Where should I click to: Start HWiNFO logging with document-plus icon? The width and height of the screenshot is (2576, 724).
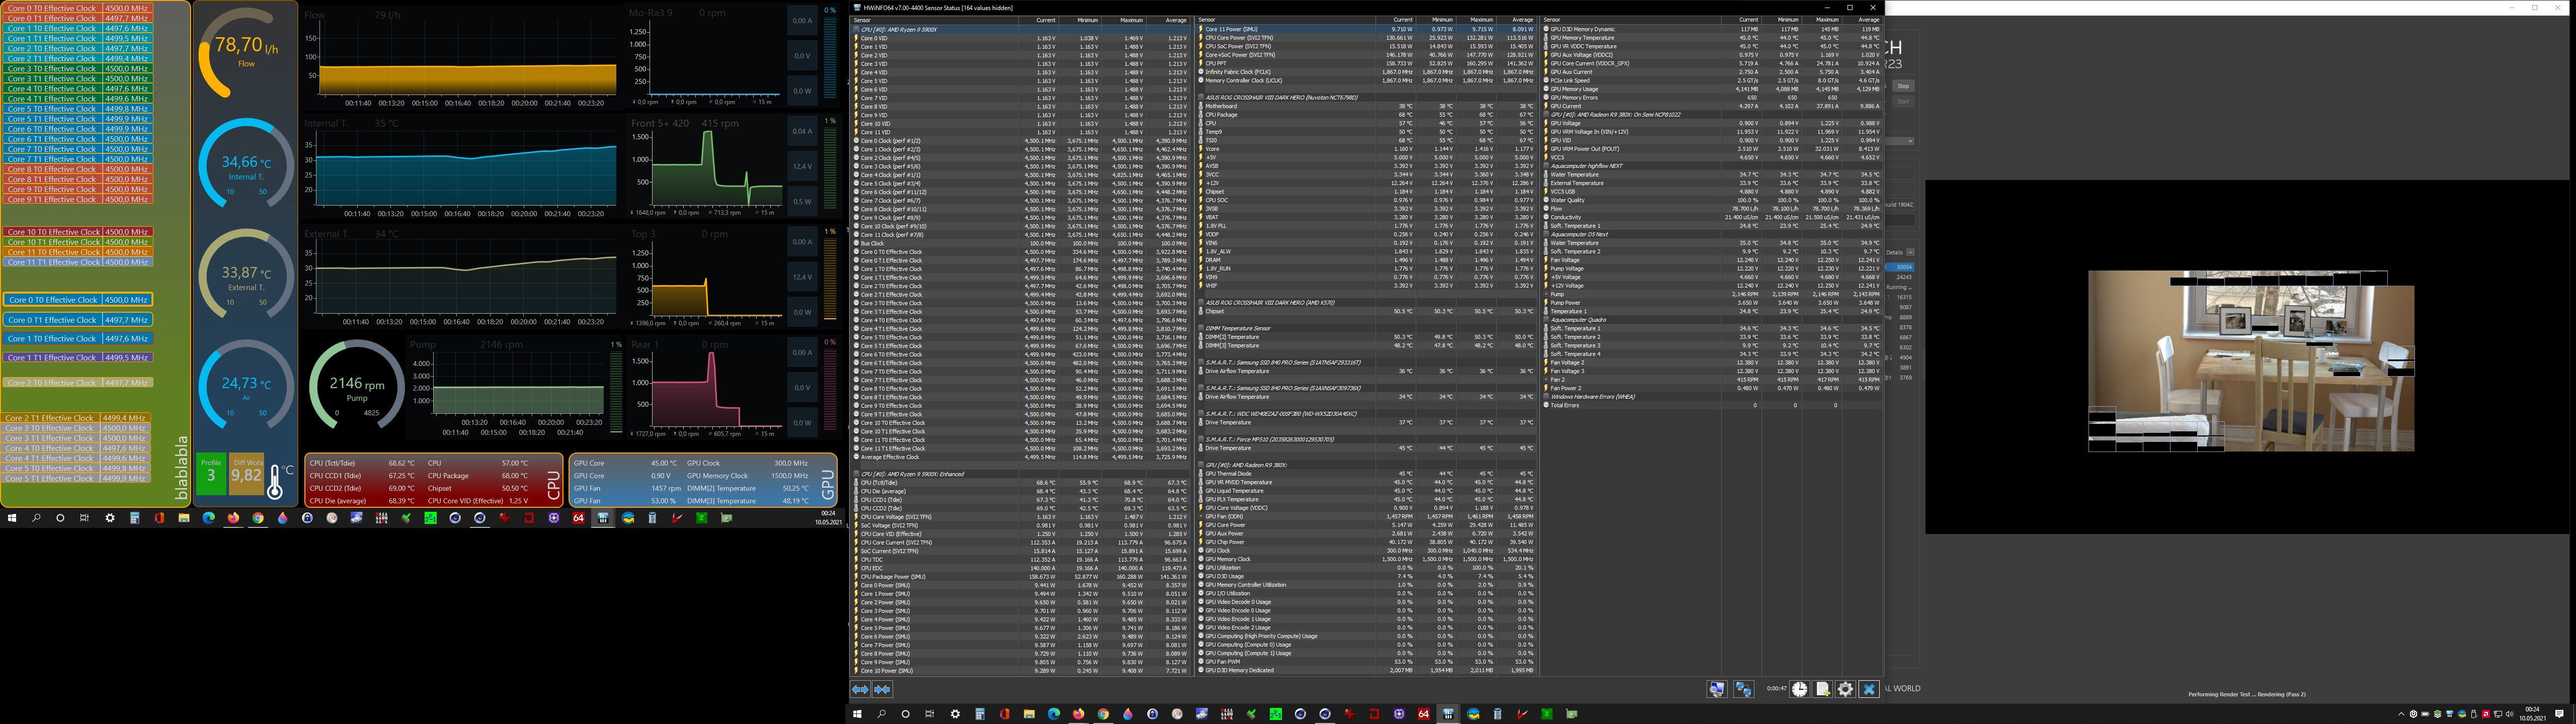point(1822,689)
